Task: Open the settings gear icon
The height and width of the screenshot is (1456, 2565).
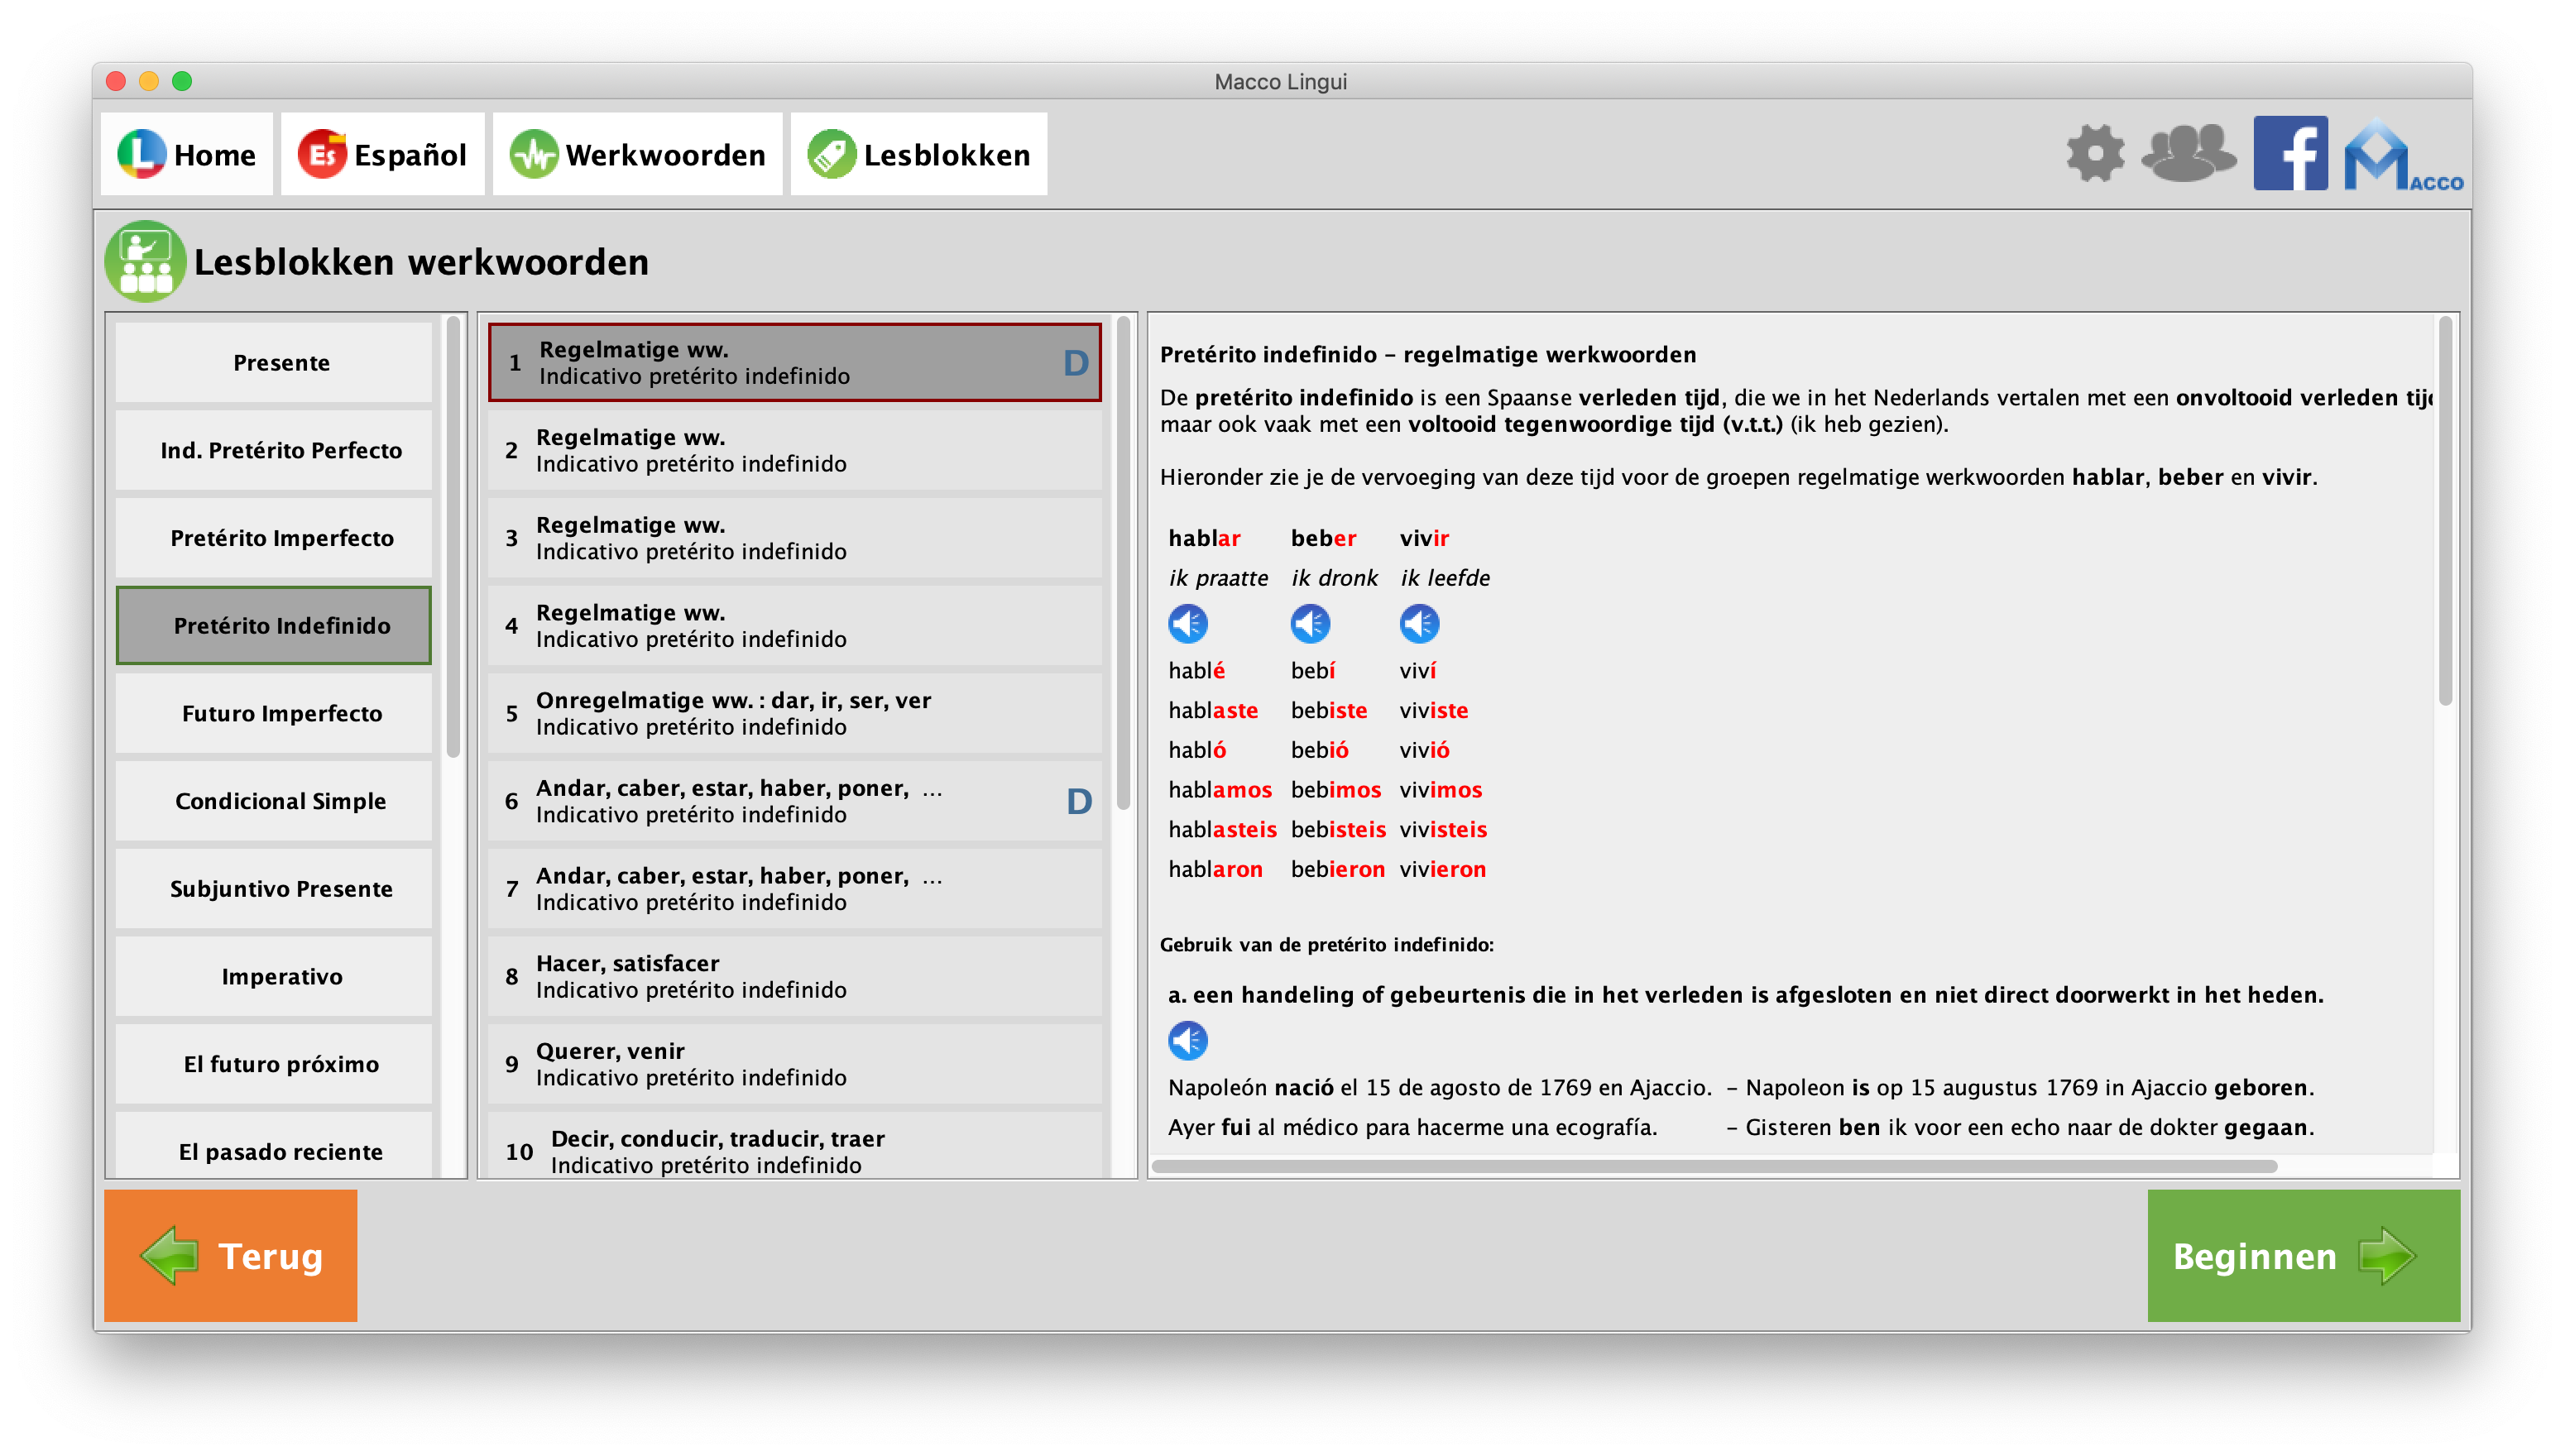Action: coord(2095,154)
